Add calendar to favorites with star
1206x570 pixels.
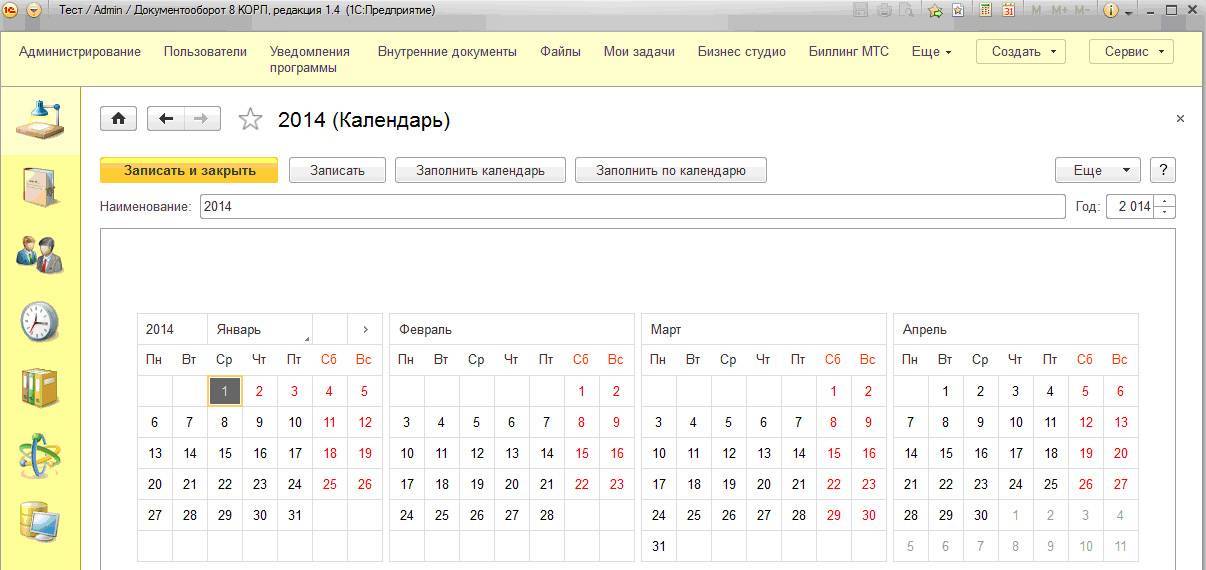coord(250,120)
